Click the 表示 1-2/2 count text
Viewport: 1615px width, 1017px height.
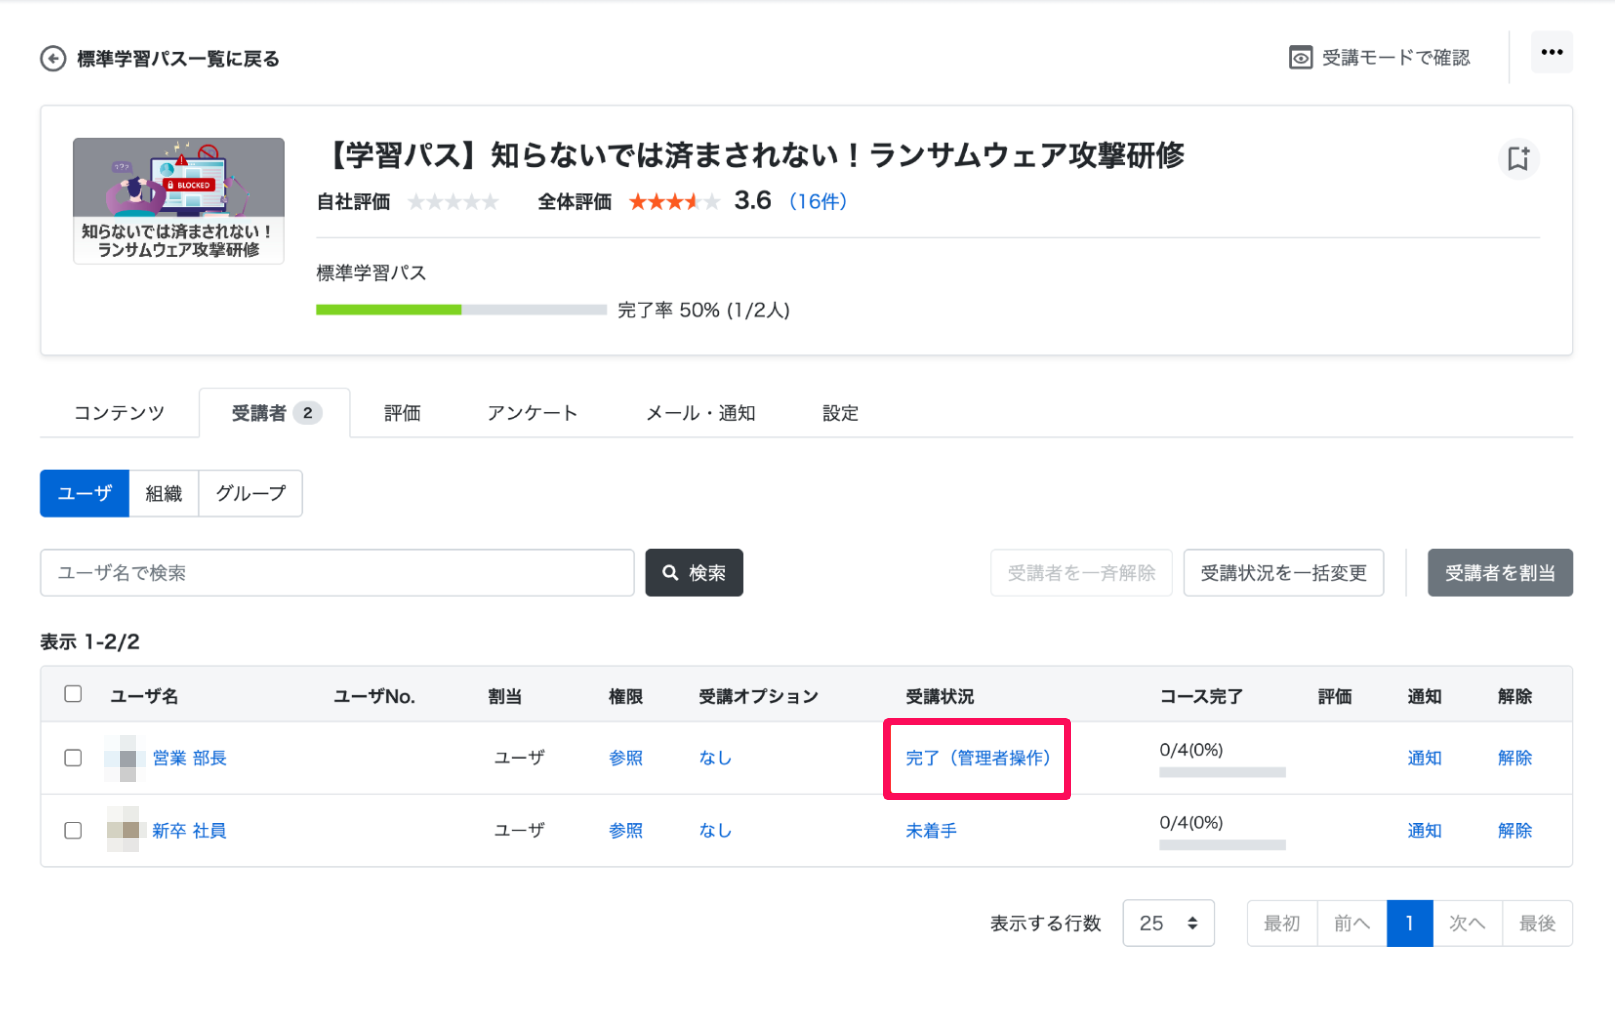click(90, 642)
